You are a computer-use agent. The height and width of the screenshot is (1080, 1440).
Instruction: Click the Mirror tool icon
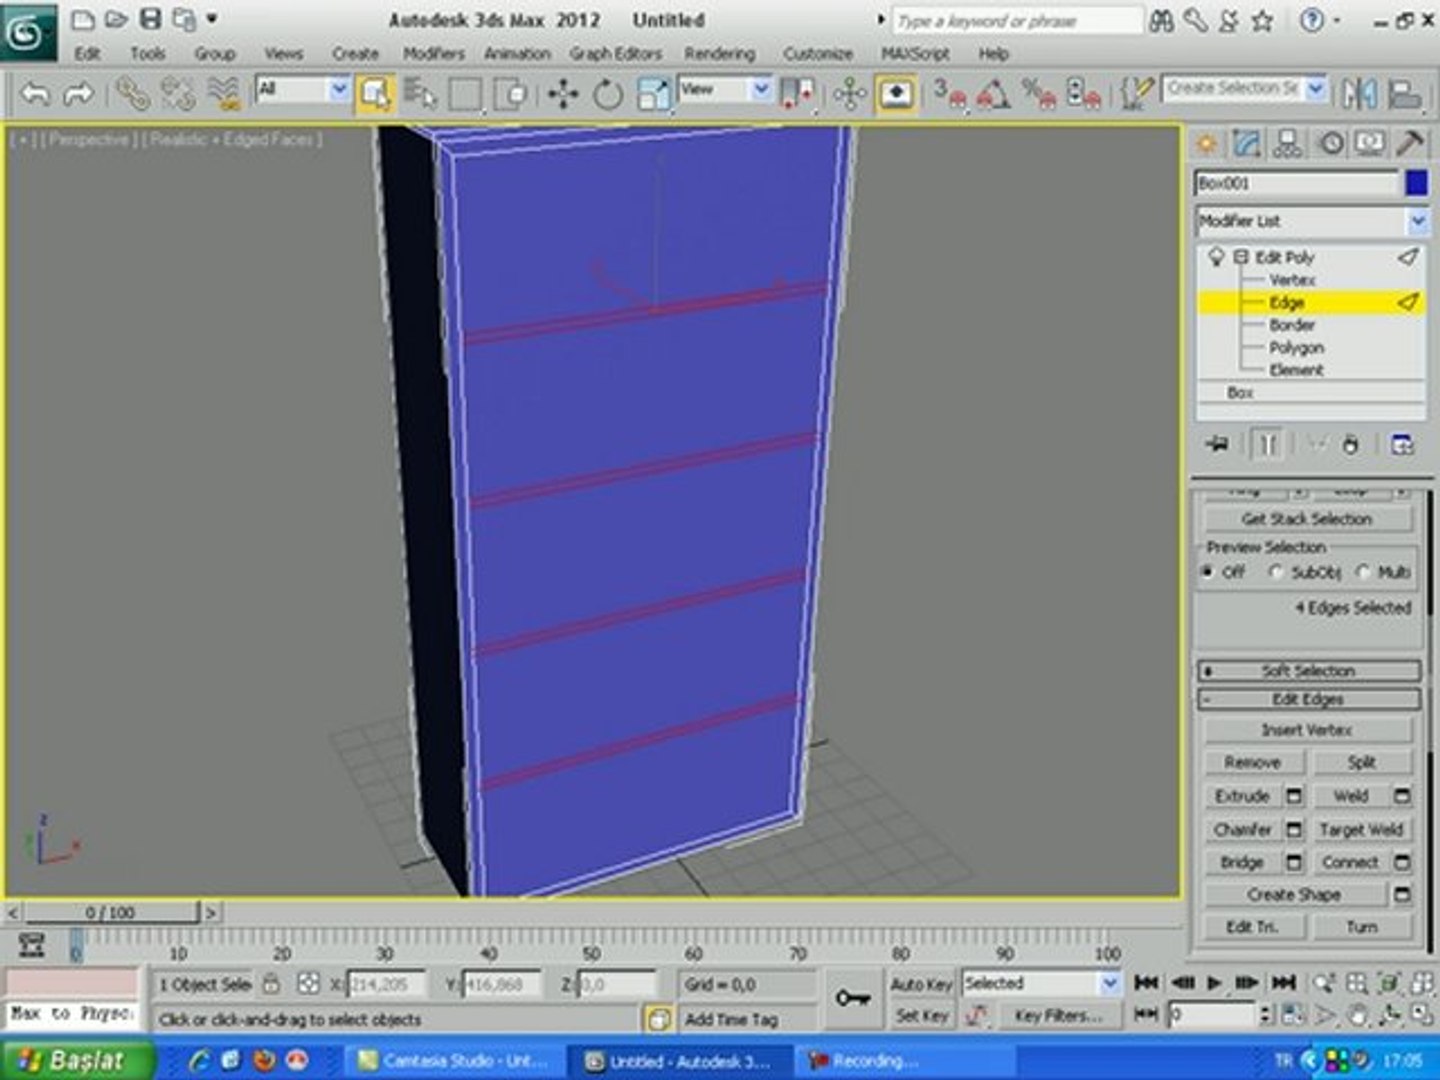[1359, 94]
